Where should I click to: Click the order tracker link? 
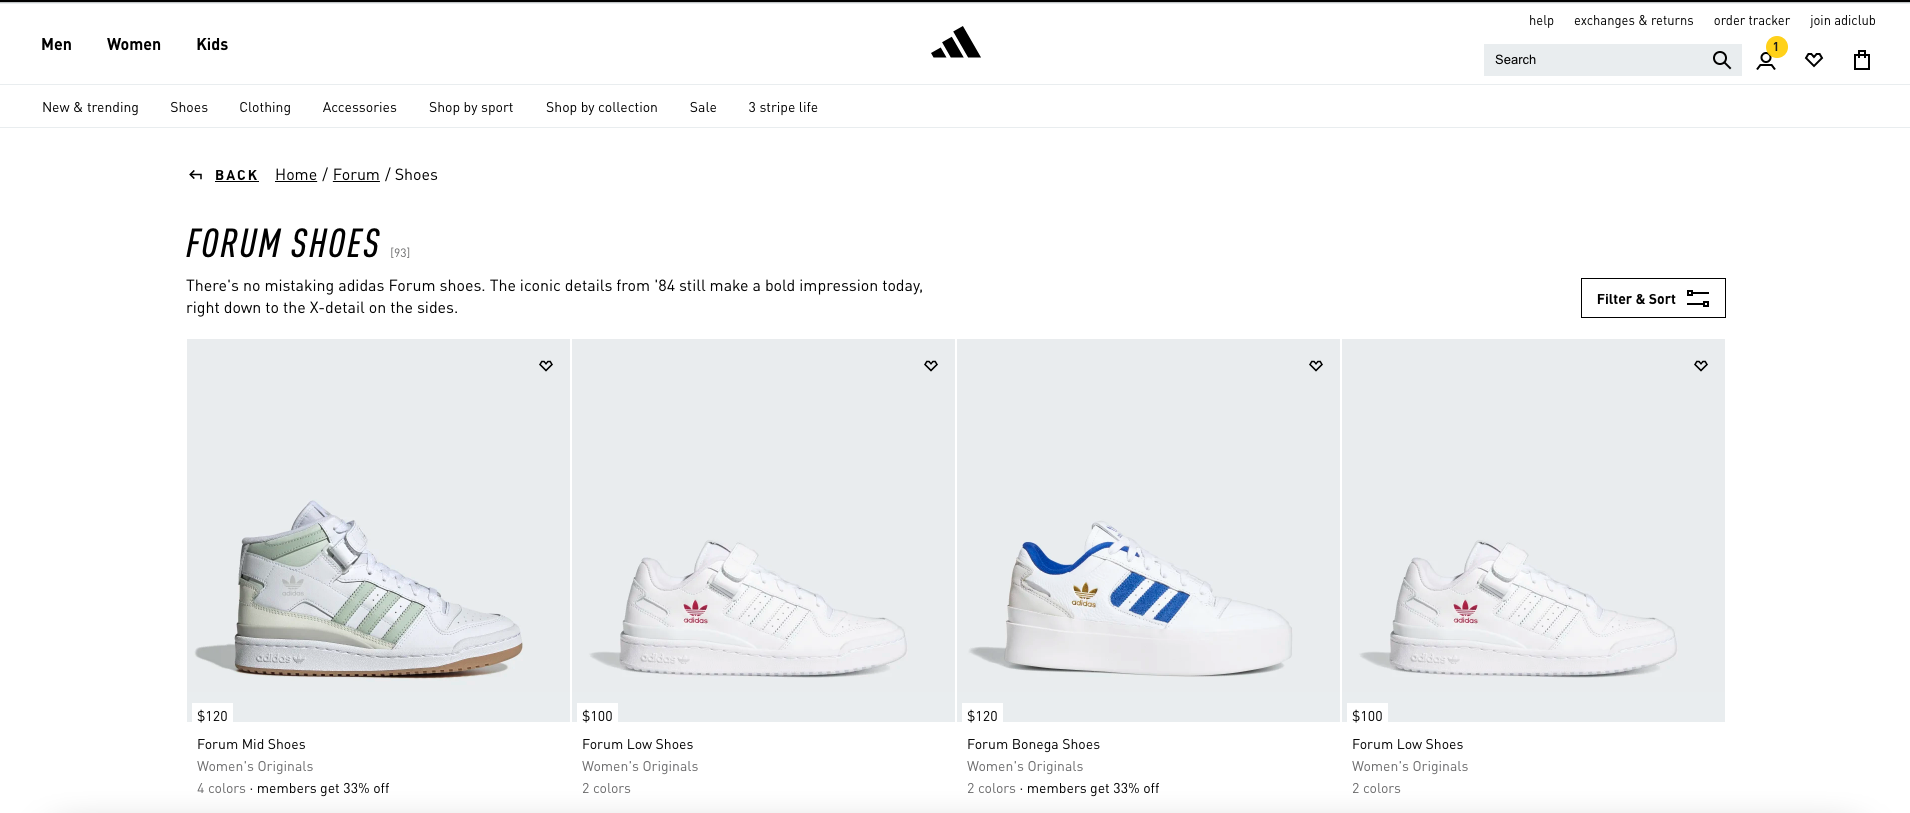1752,20
